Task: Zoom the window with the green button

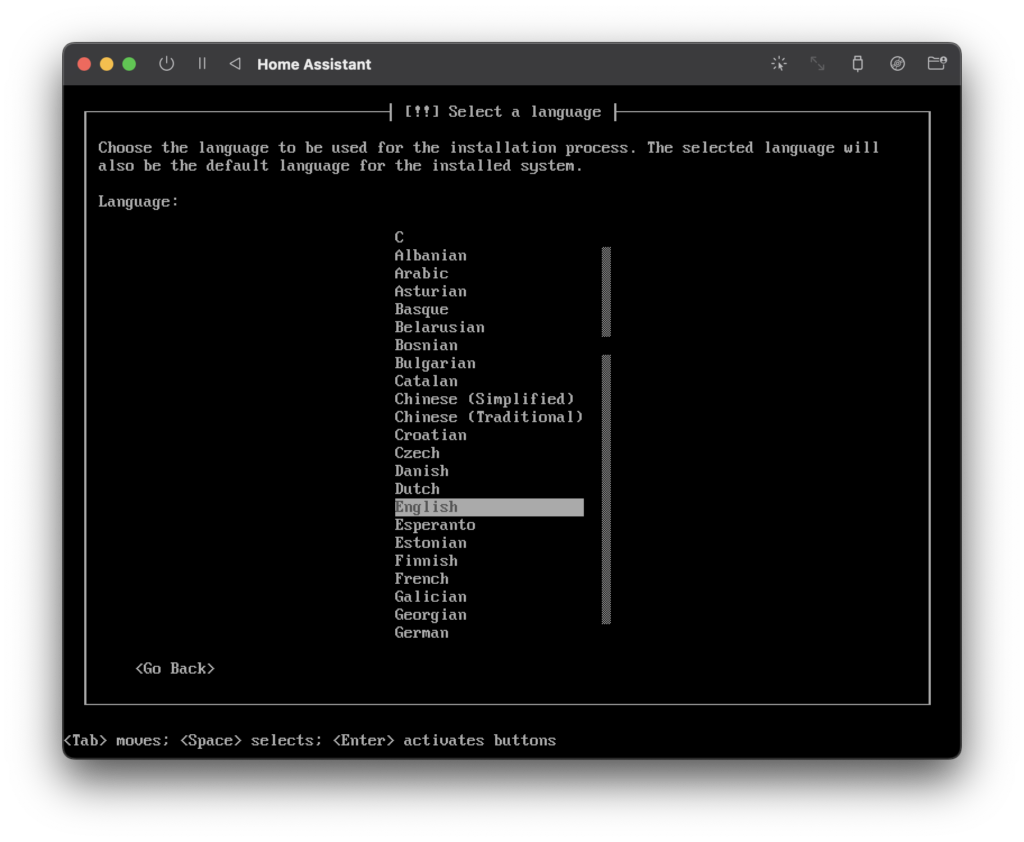Action: (x=129, y=64)
